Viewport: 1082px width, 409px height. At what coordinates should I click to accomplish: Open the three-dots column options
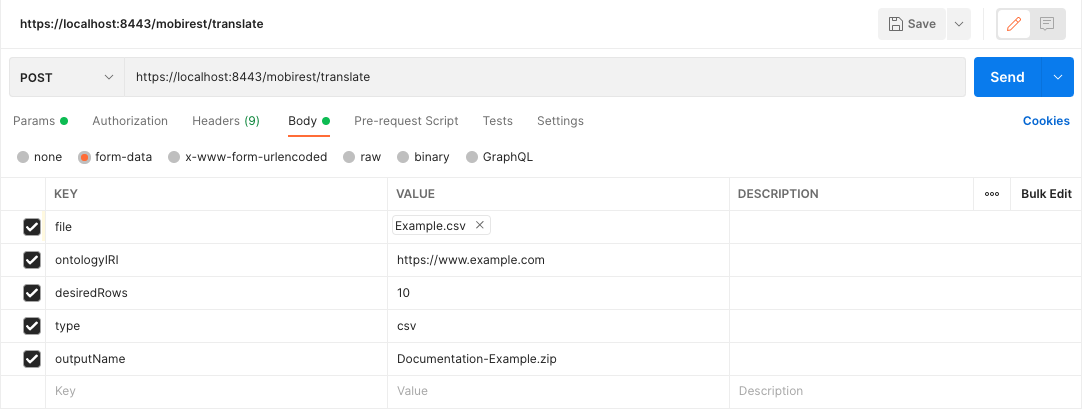pos(992,194)
